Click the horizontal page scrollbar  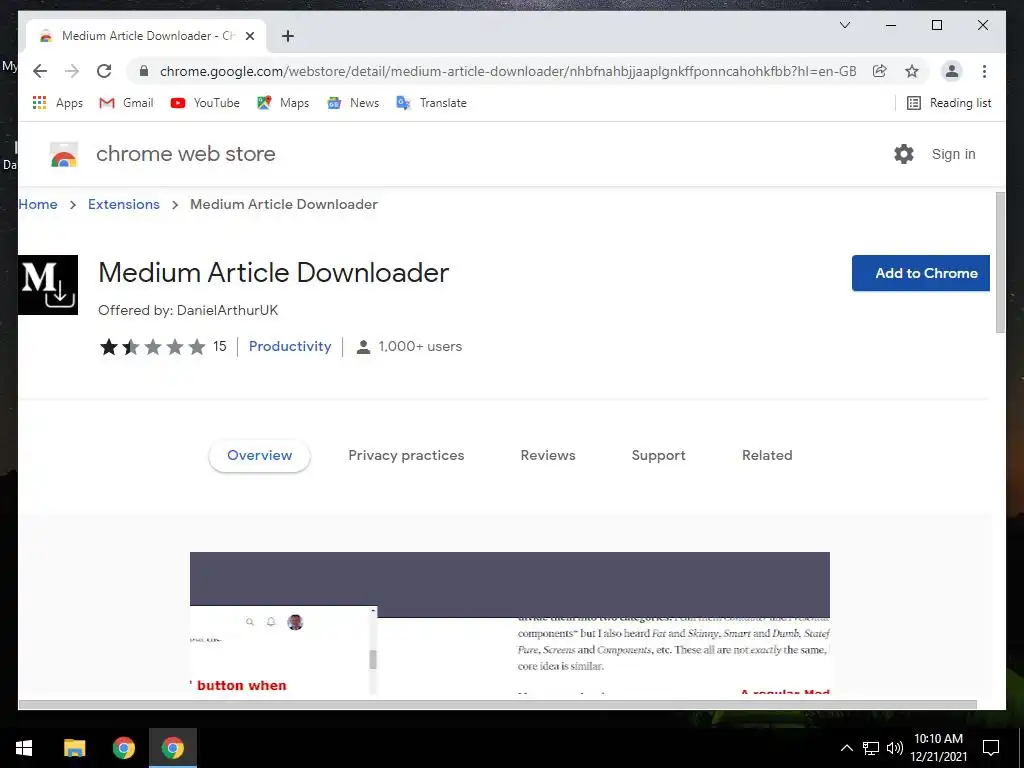point(498,705)
